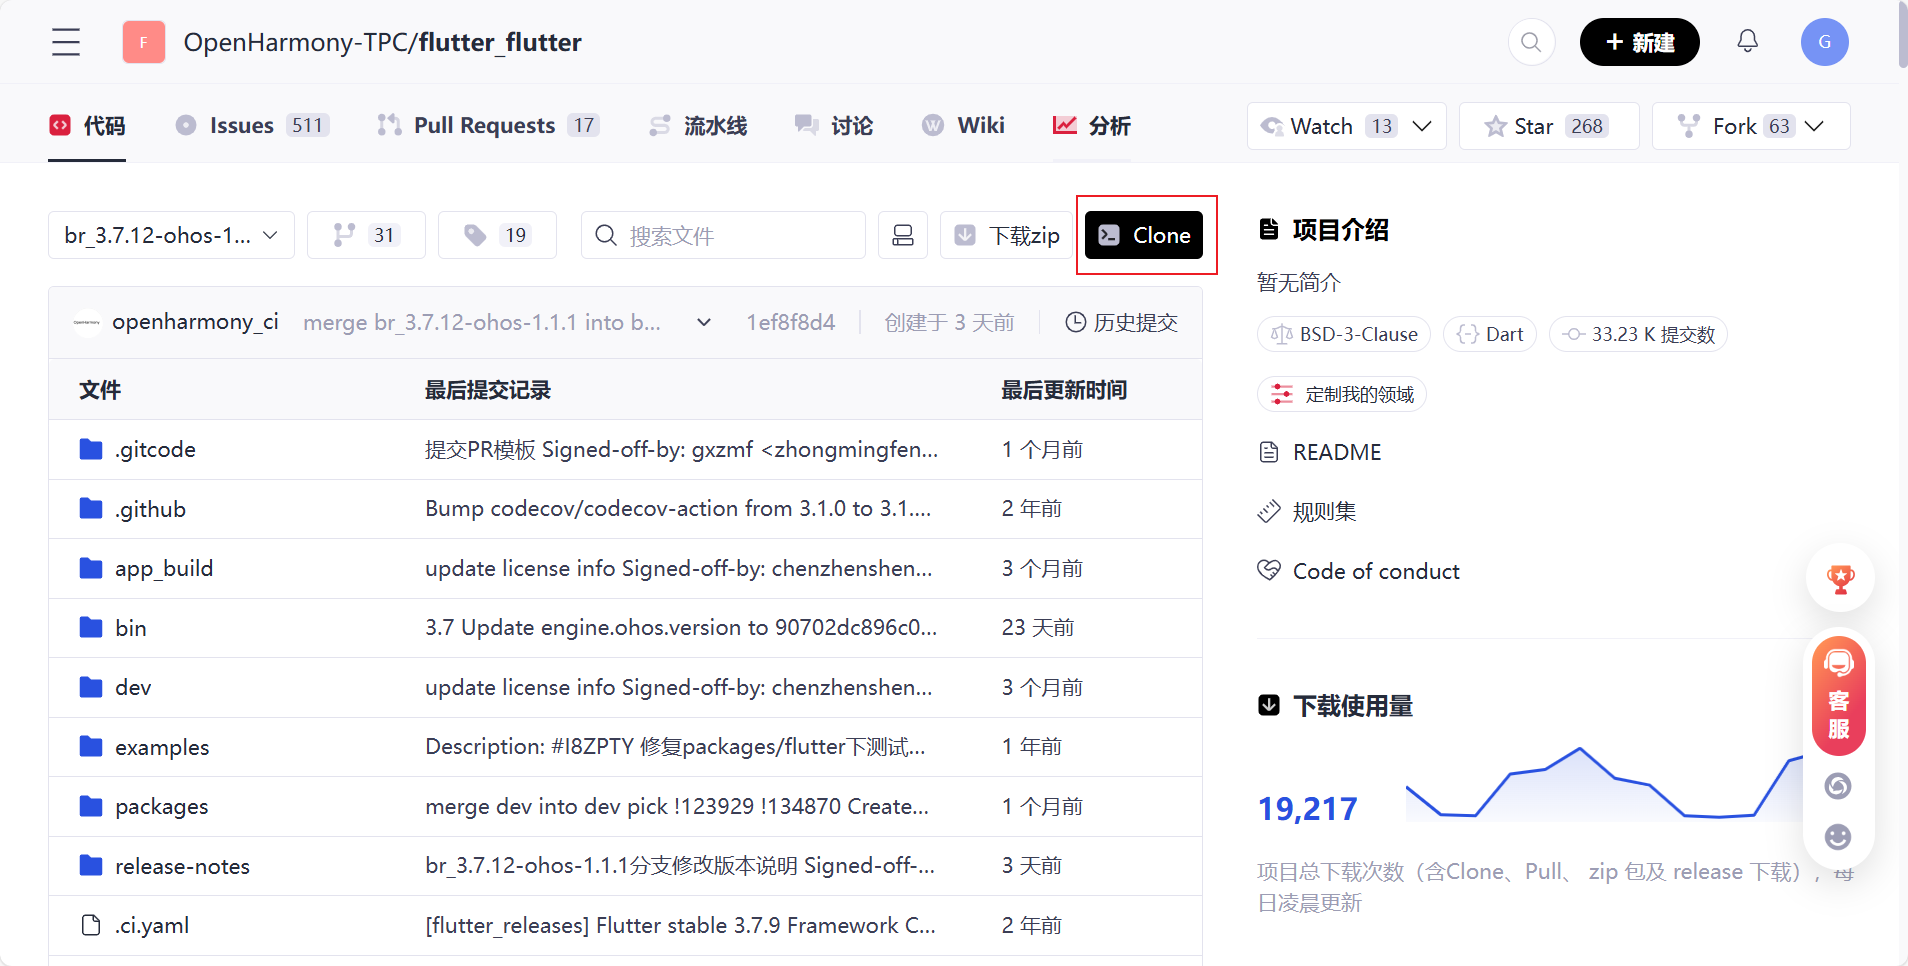Open the 讨论 discussion tab
The image size is (1908, 966).
833,126
